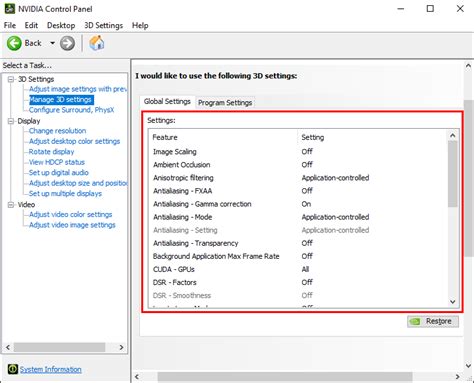The height and width of the screenshot is (383, 474).
Task: Click task pane horizontal scroll-right arrow
Action: (x=122, y=347)
